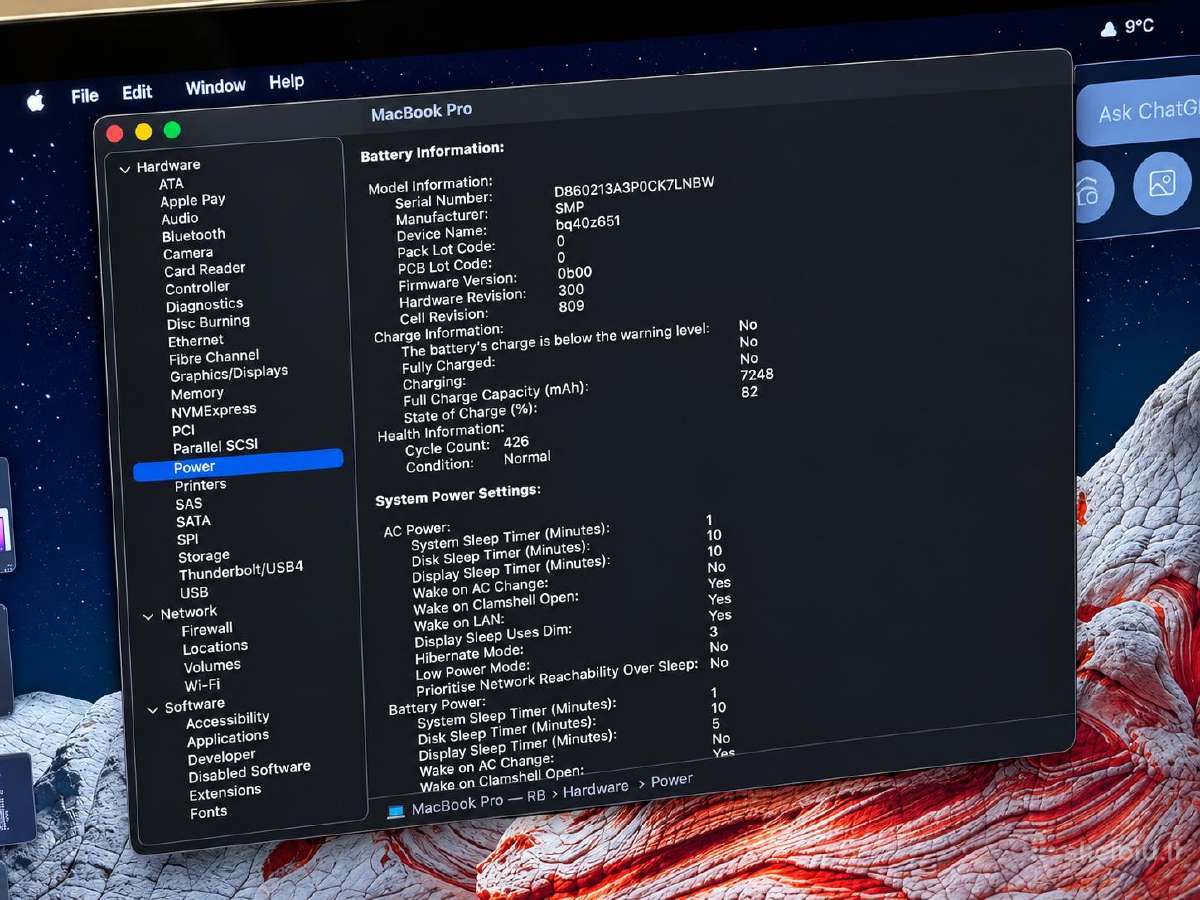The image size is (1200, 900).
Task: Open the Edit menu
Action: pyautogui.click(x=137, y=92)
